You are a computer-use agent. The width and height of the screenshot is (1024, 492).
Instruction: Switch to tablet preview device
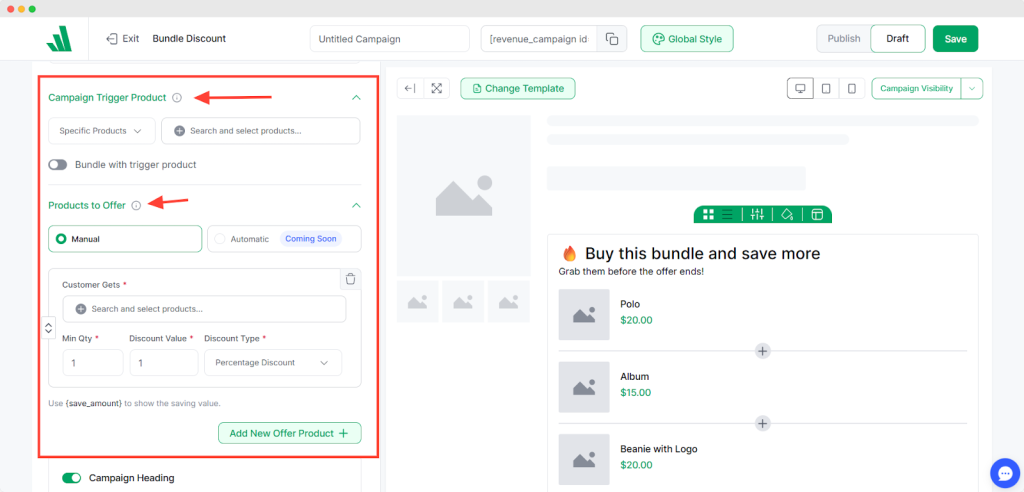pos(826,88)
